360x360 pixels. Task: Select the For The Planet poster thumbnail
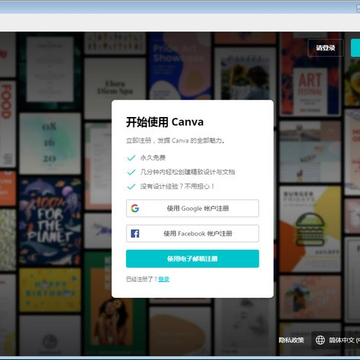click(50, 221)
